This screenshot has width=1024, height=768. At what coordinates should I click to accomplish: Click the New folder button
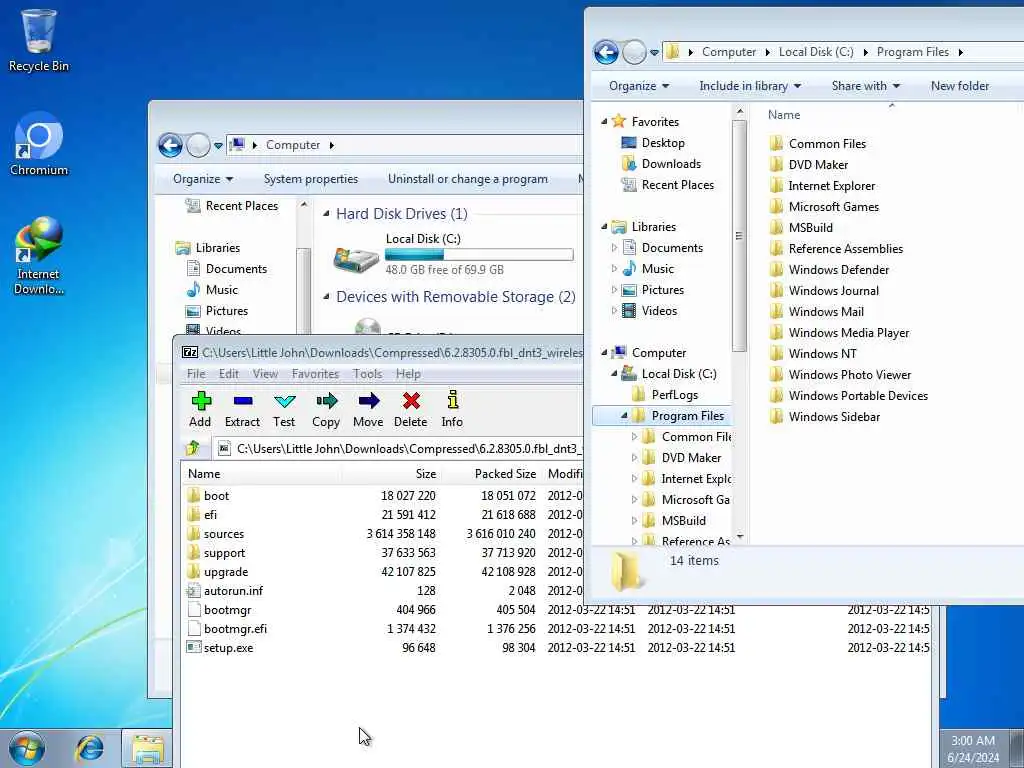(x=959, y=86)
